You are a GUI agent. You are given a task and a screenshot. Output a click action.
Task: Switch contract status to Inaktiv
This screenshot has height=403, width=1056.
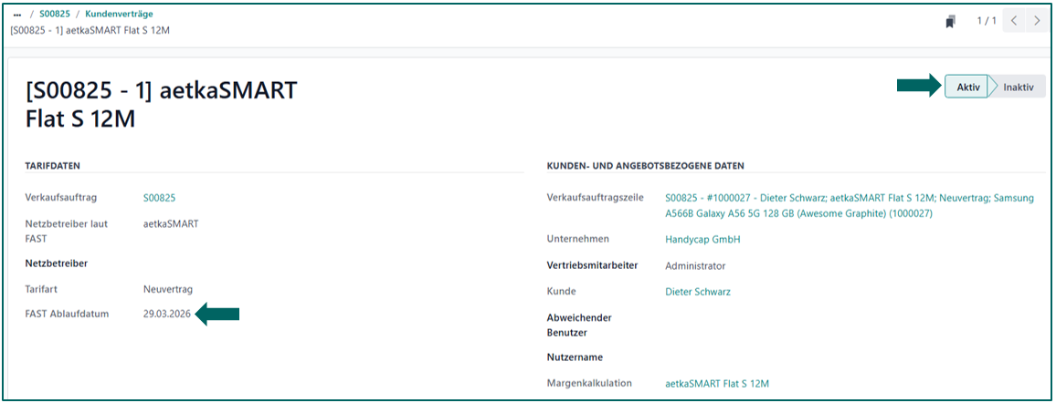point(1018,87)
